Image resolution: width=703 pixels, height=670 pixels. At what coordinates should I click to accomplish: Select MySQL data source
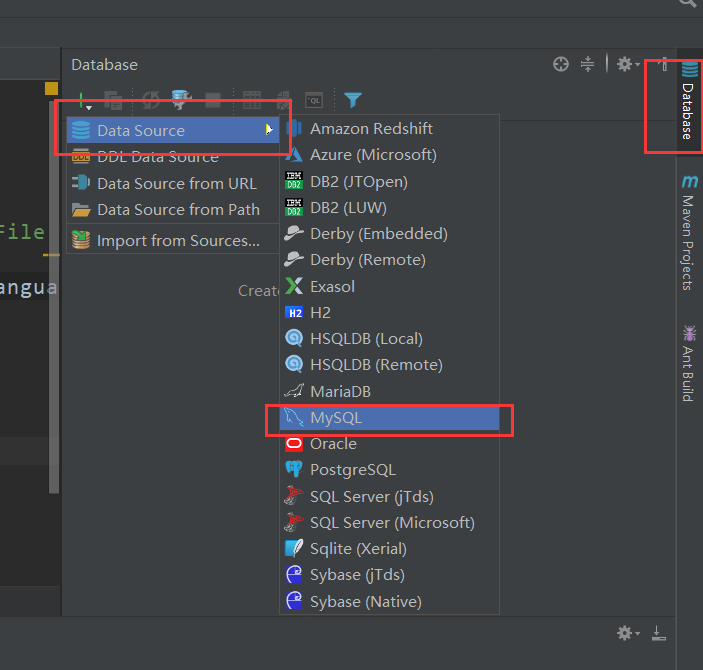coord(389,418)
